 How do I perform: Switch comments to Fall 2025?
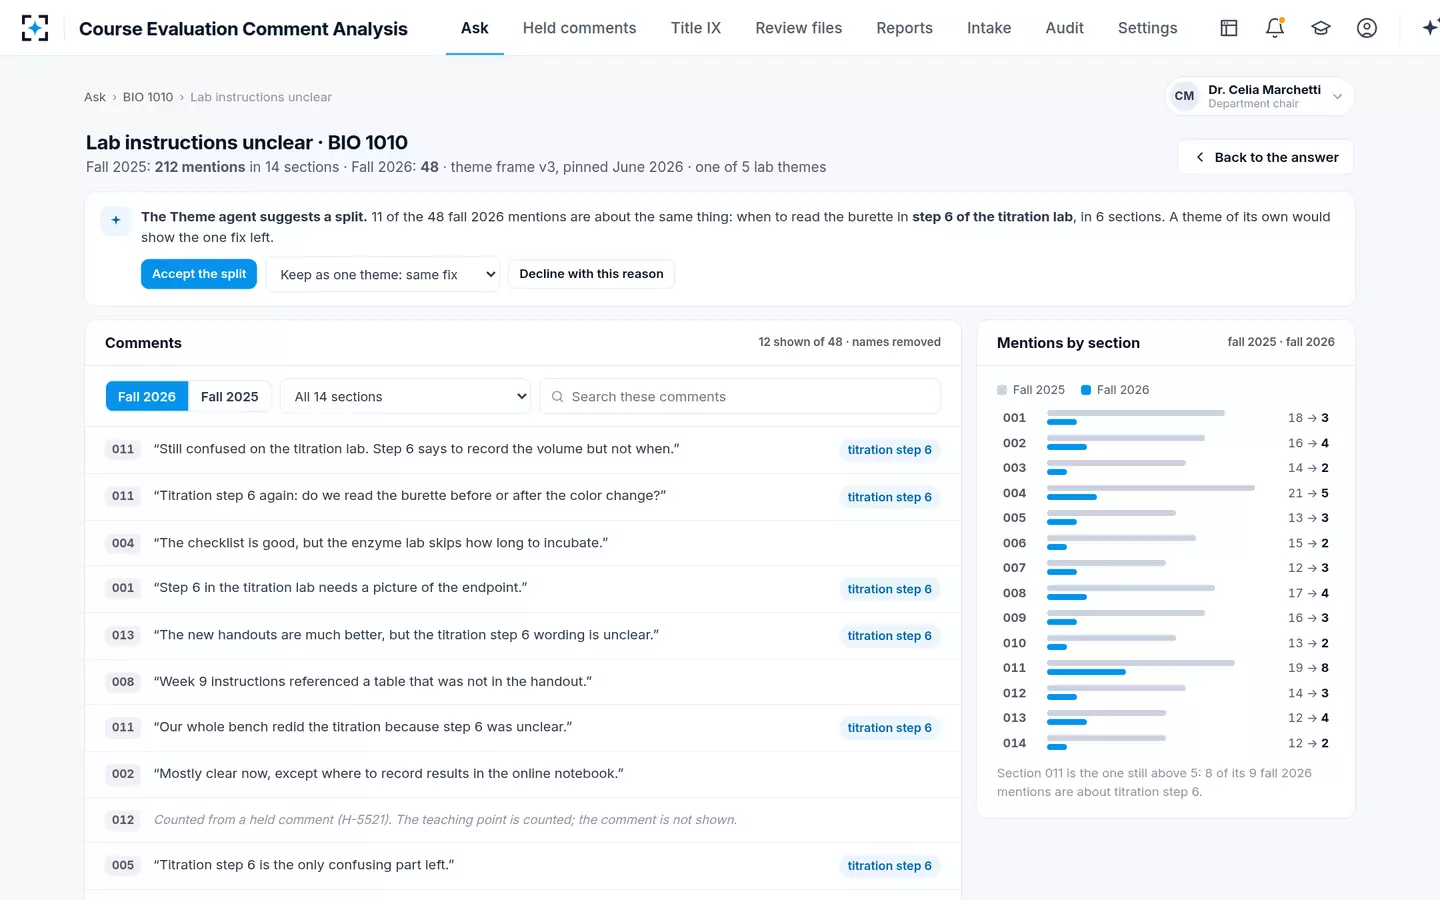point(229,397)
